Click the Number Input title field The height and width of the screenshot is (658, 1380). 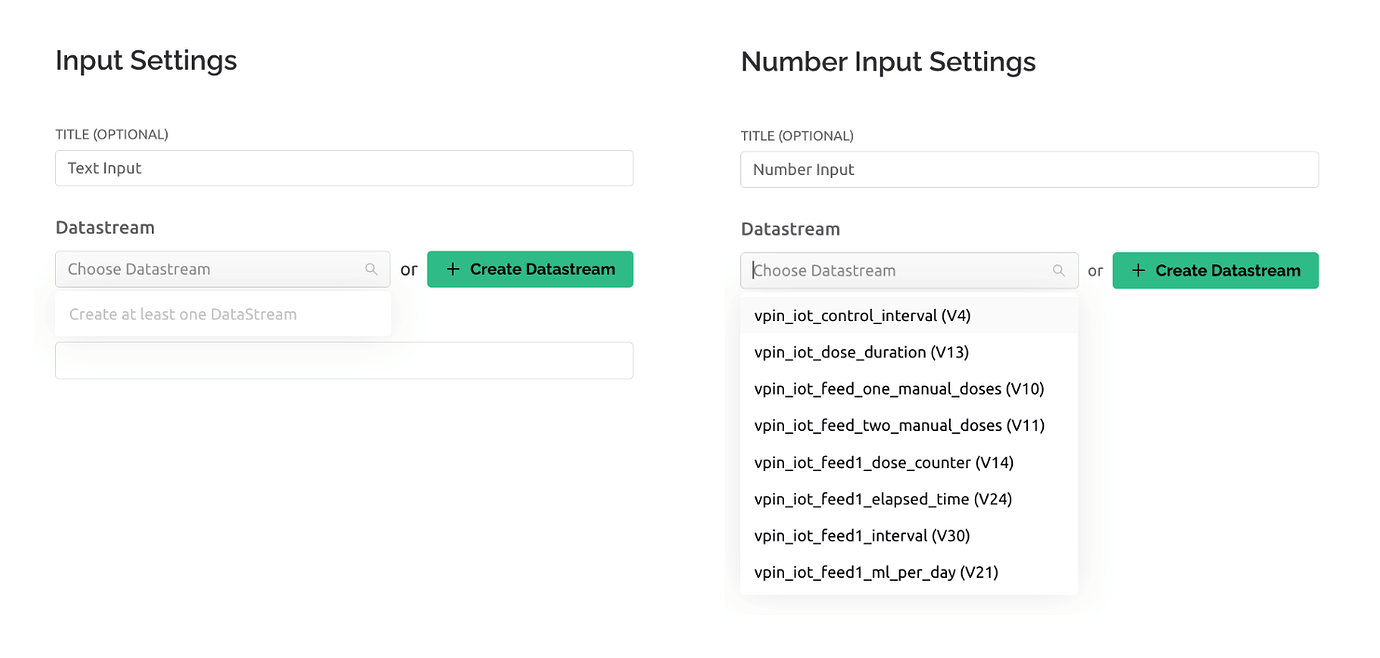click(1030, 169)
